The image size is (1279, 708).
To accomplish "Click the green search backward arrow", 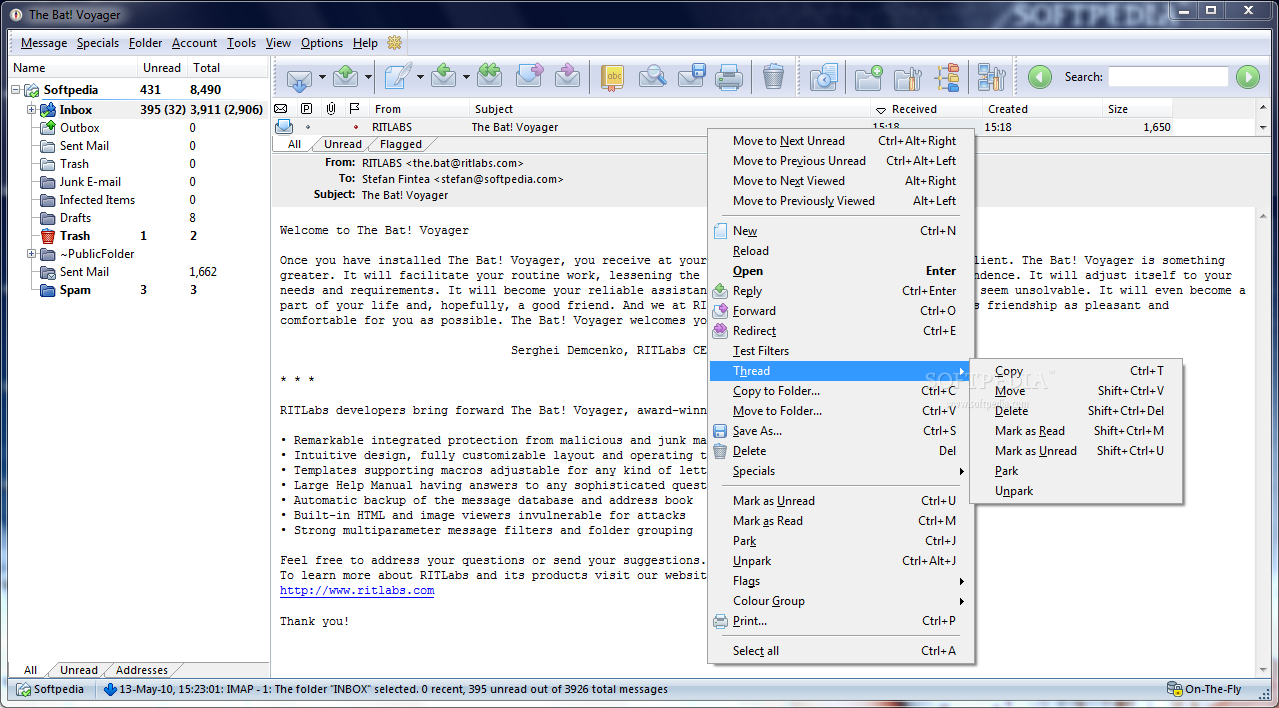I will pyautogui.click(x=1040, y=77).
